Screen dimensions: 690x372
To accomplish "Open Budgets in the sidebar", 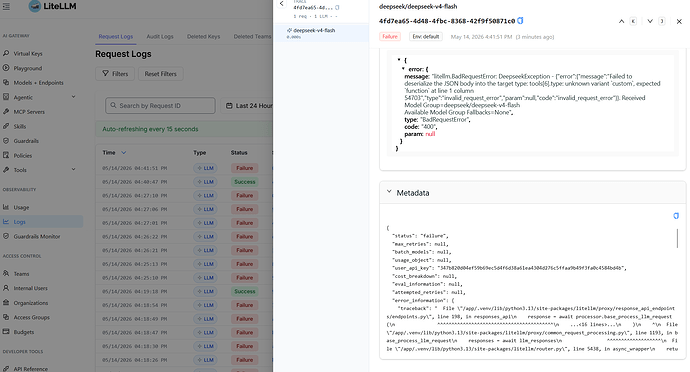I will coord(24,332).
